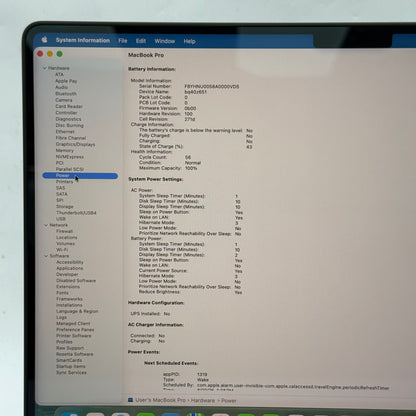Select Disc Burning in the sidebar

70,125
